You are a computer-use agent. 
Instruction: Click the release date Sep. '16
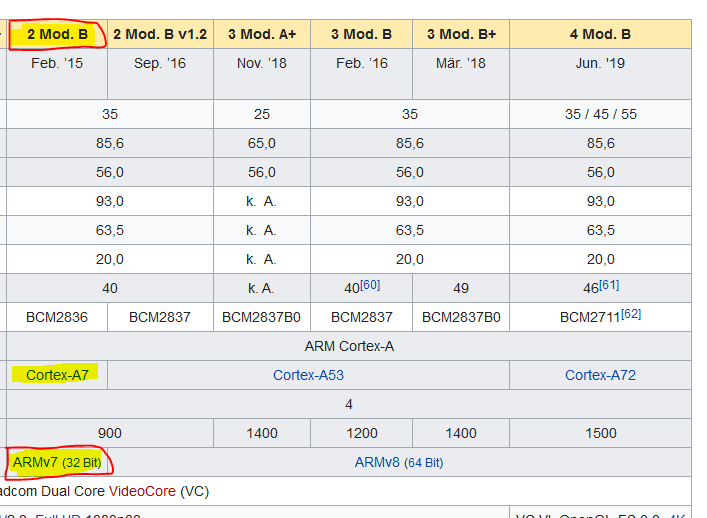(160, 63)
